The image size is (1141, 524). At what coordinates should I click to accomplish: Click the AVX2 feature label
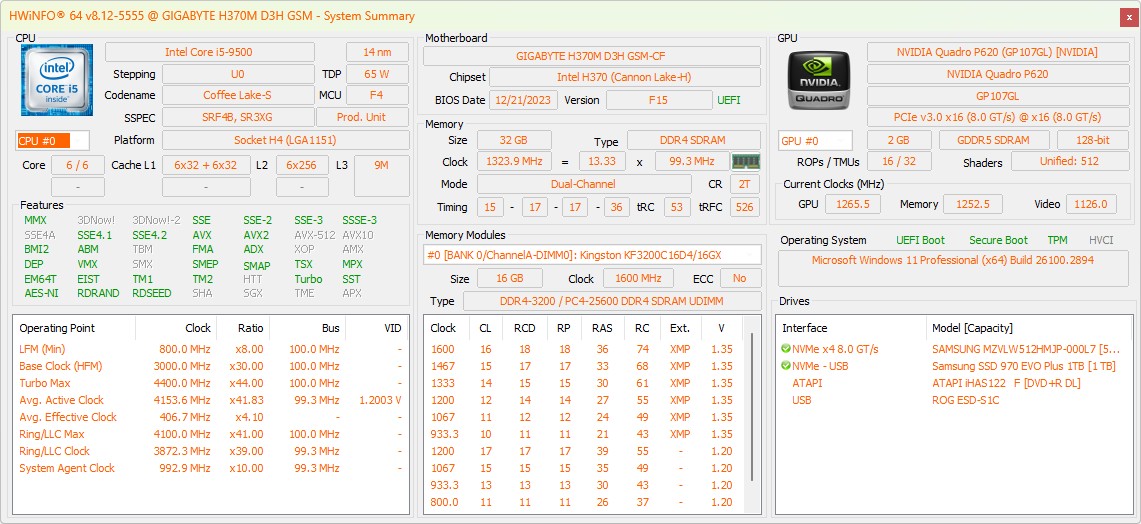coord(256,235)
